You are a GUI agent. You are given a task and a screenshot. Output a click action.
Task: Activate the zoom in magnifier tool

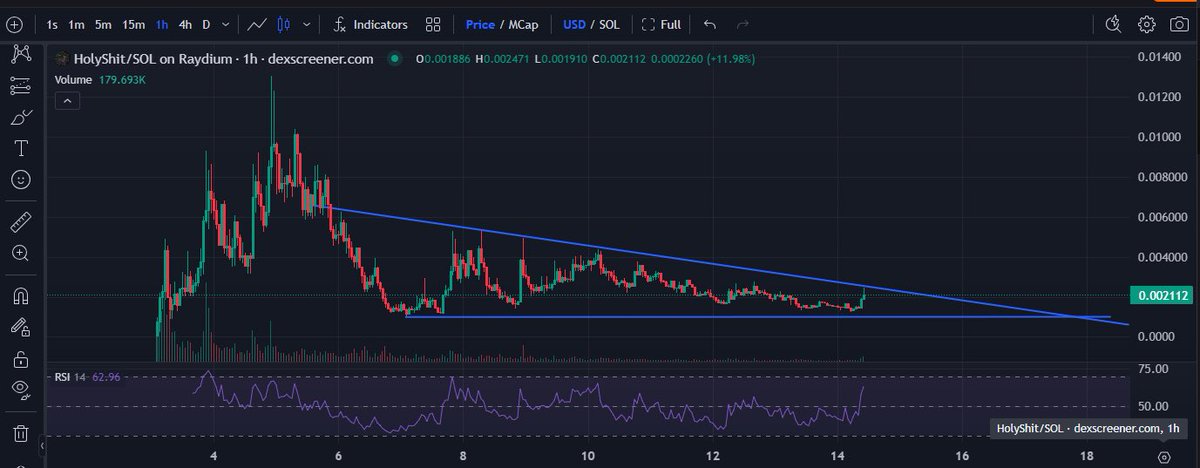click(x=20, y=253)
